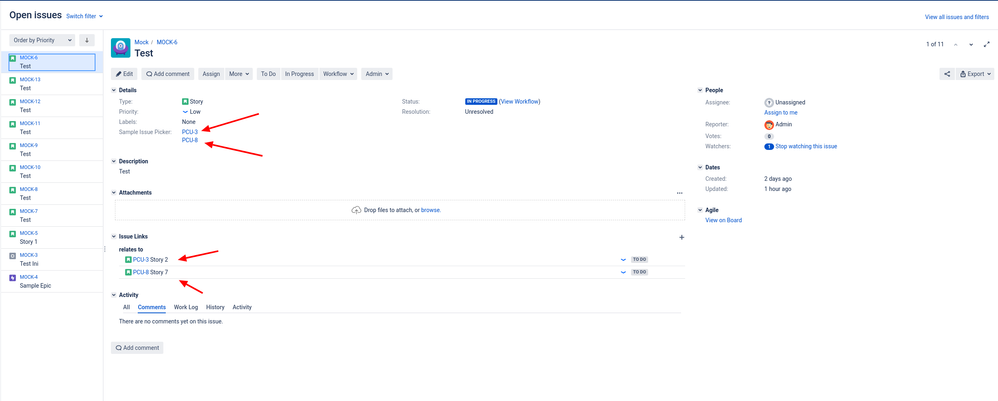The image size is (998, 401).
Task: Select MOCK-5 Story 1 in the list
Action: (52, 237)
